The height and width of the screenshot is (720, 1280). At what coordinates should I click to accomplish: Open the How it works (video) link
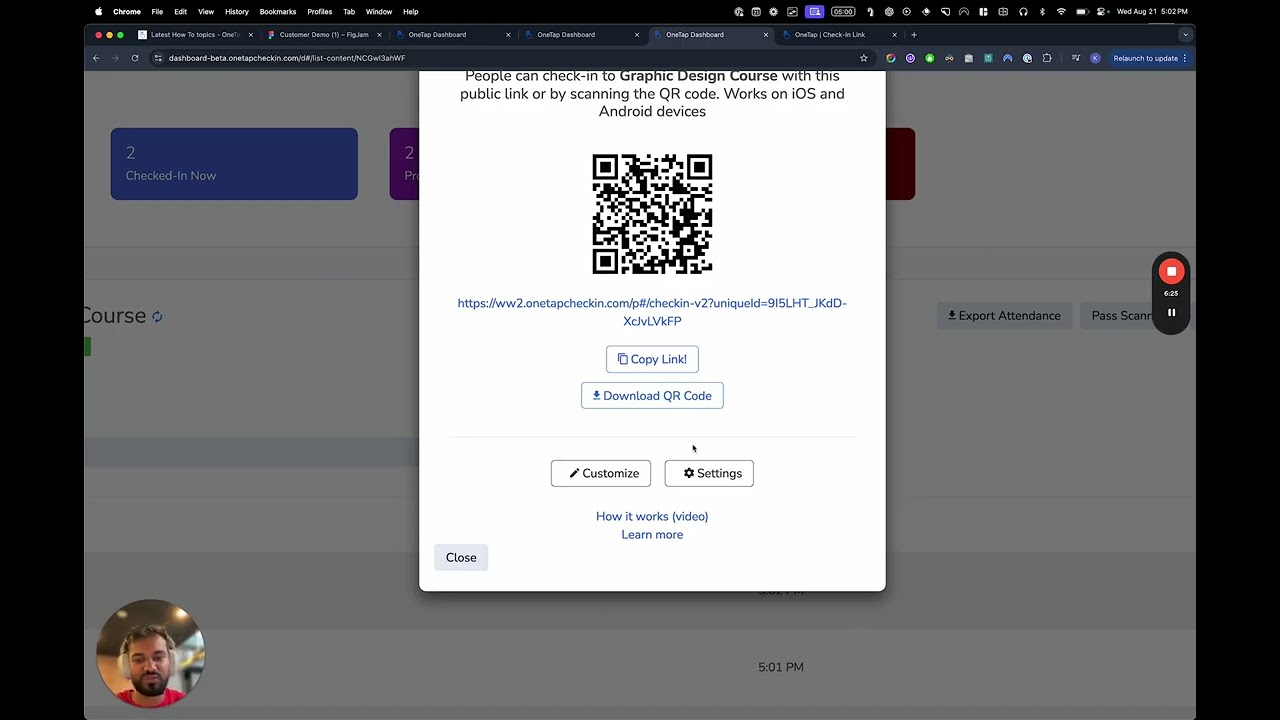(x=652, y=516)
